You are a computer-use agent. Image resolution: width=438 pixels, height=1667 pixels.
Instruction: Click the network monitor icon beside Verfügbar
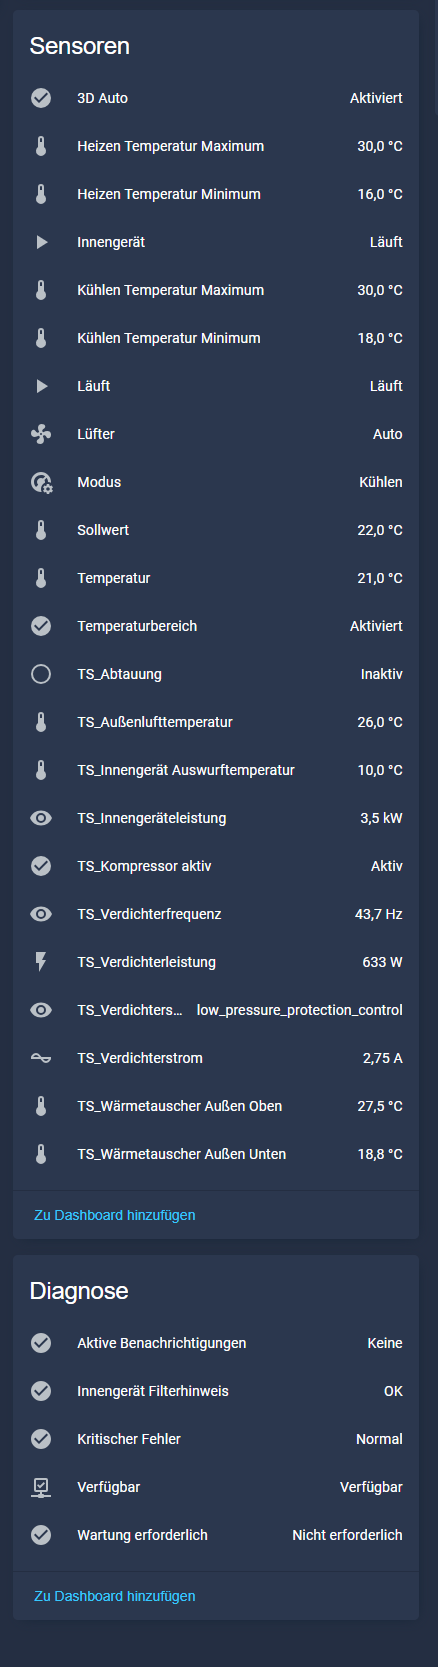tap(41, 1487)
